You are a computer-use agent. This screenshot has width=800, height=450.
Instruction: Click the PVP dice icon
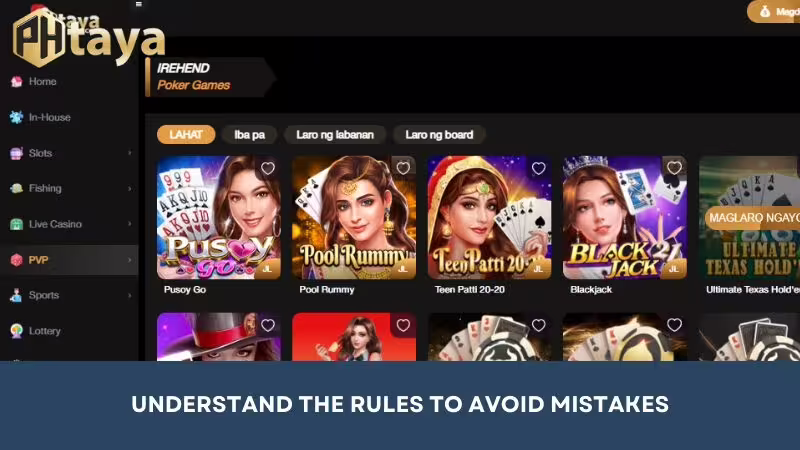(16, 260)
